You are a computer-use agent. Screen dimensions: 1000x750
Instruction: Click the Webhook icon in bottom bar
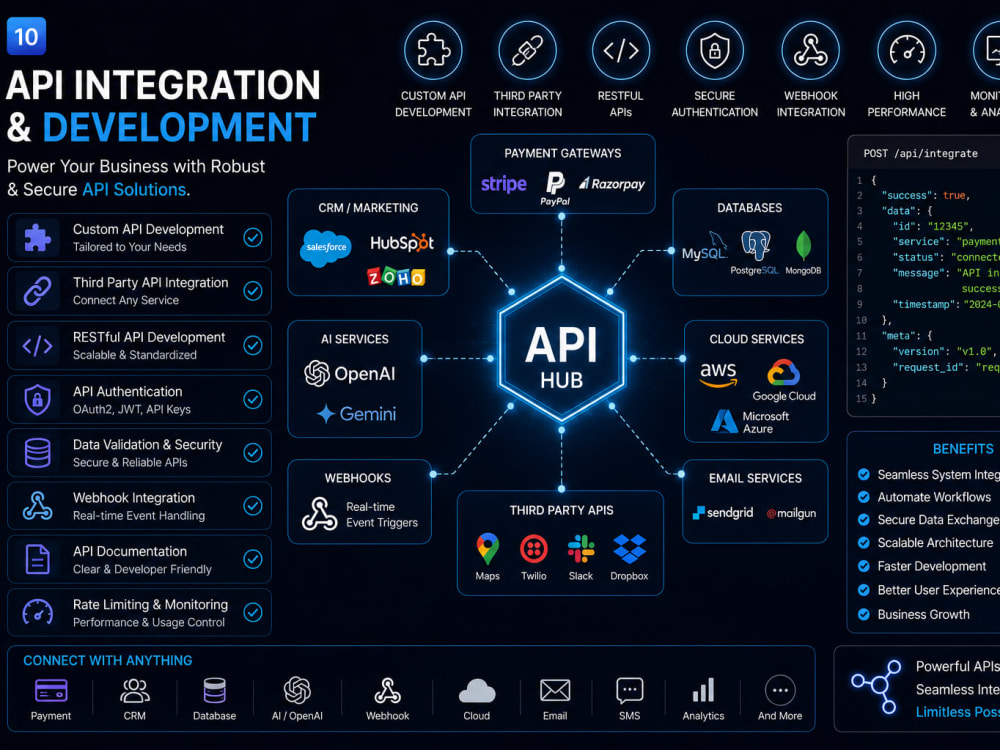pos(387,690)
